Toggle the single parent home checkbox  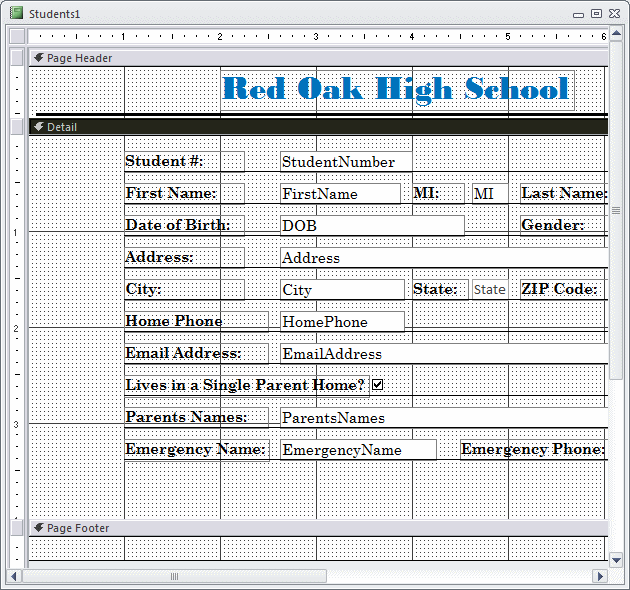click(x=378, y=385)
